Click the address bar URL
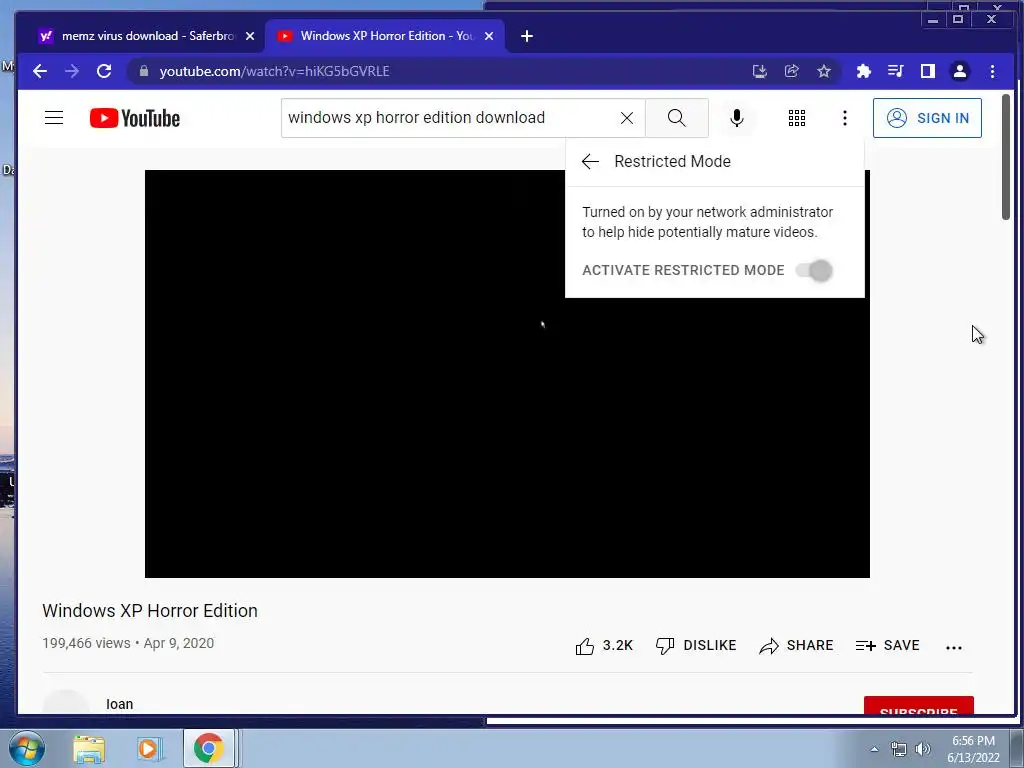The height and width of the screenshot is (768, 1024). point(274,71)
